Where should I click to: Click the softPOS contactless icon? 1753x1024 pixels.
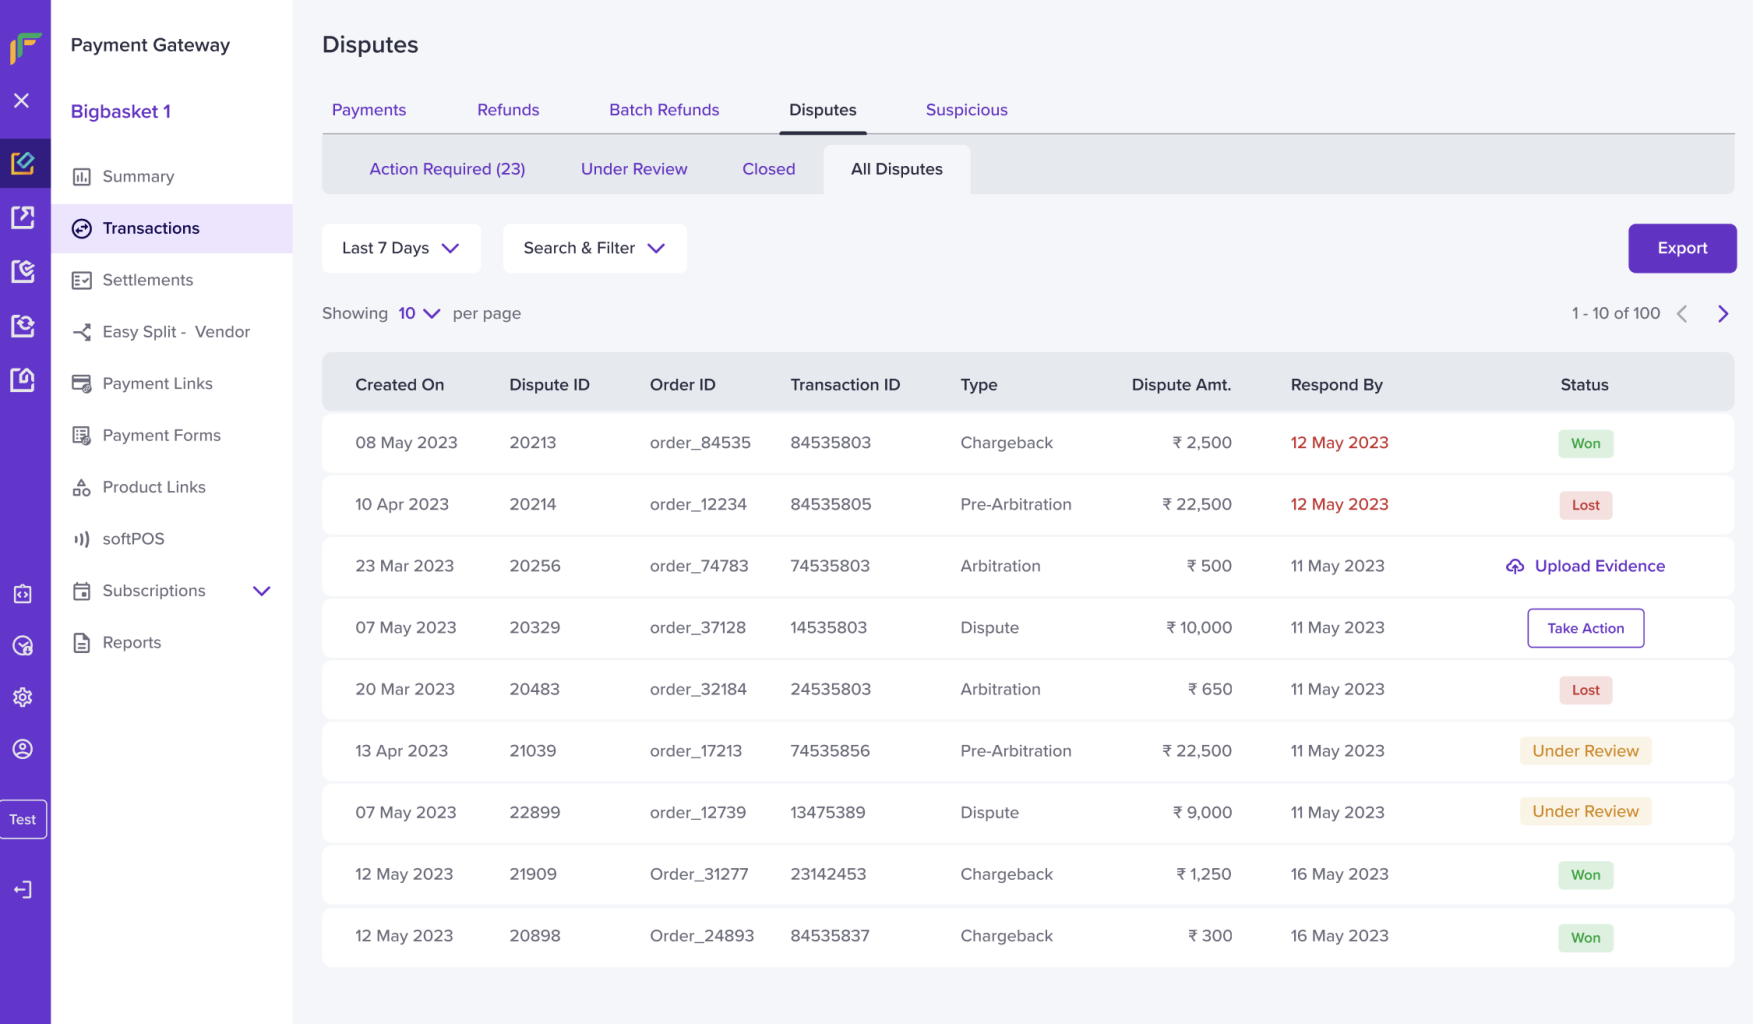tap(82, 539)
